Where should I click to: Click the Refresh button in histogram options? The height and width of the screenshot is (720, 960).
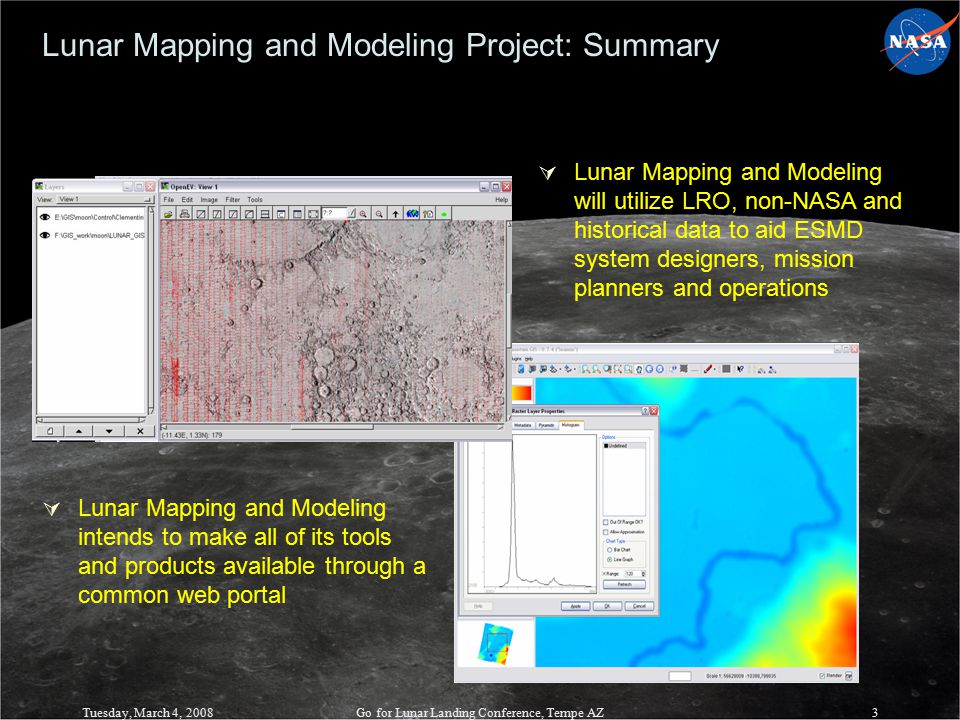624,584
